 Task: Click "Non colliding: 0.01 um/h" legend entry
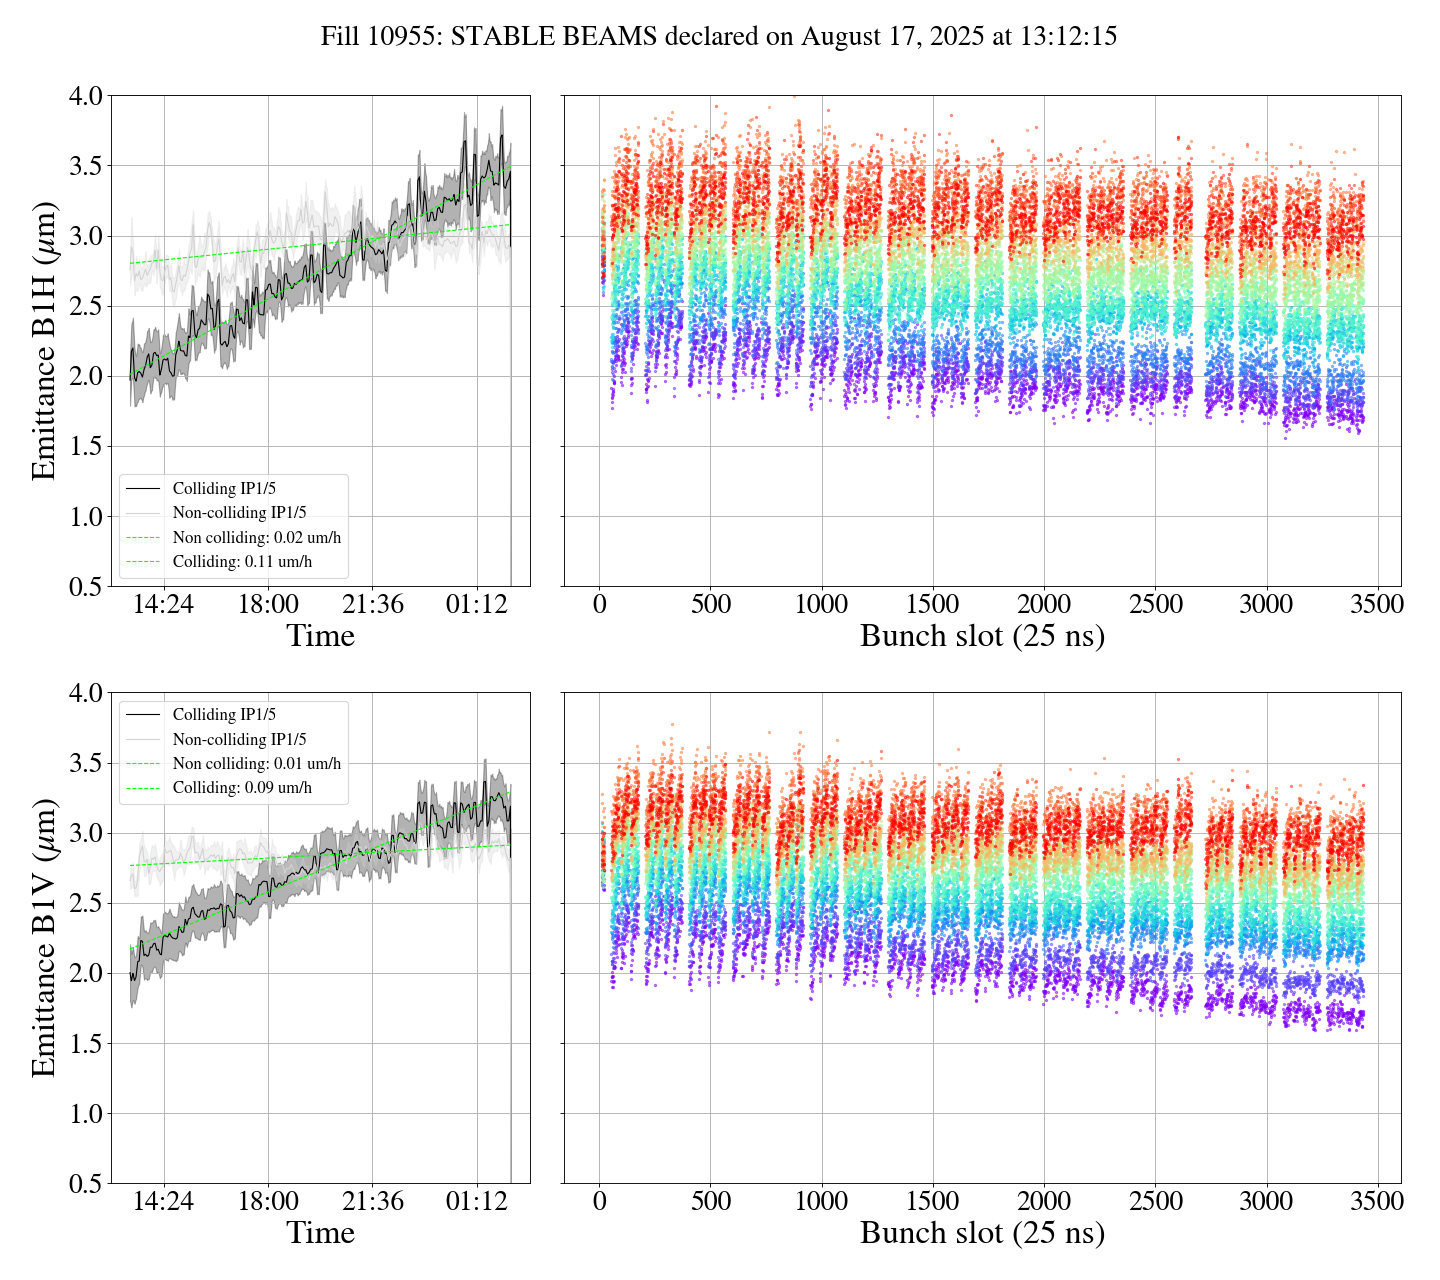pos(256,764)
